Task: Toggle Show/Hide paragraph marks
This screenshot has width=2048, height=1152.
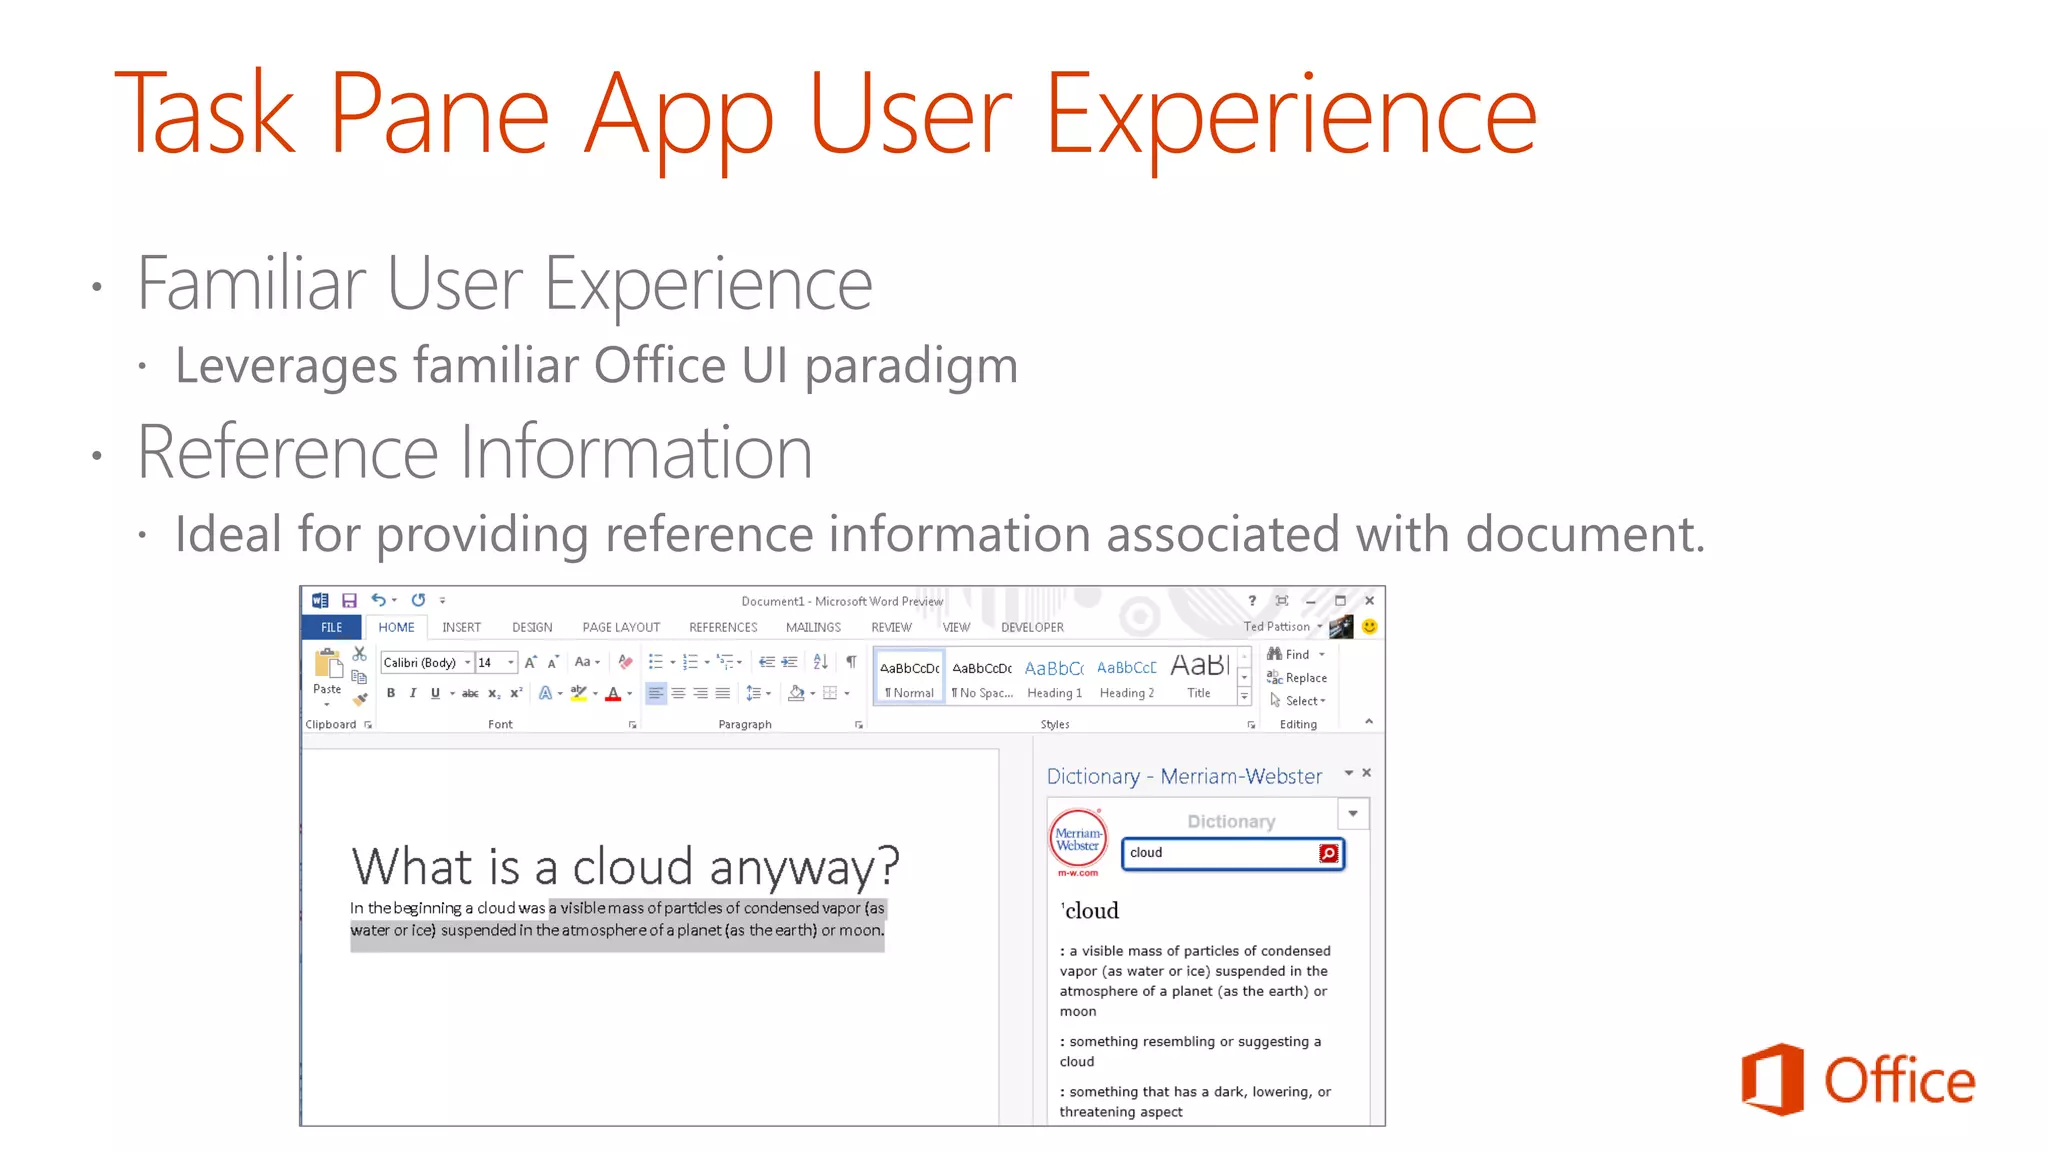Action: tap(851, 662)
